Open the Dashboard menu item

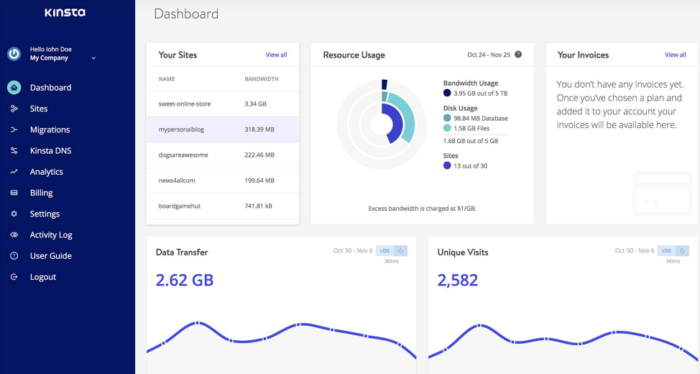(x=50, y=87)
